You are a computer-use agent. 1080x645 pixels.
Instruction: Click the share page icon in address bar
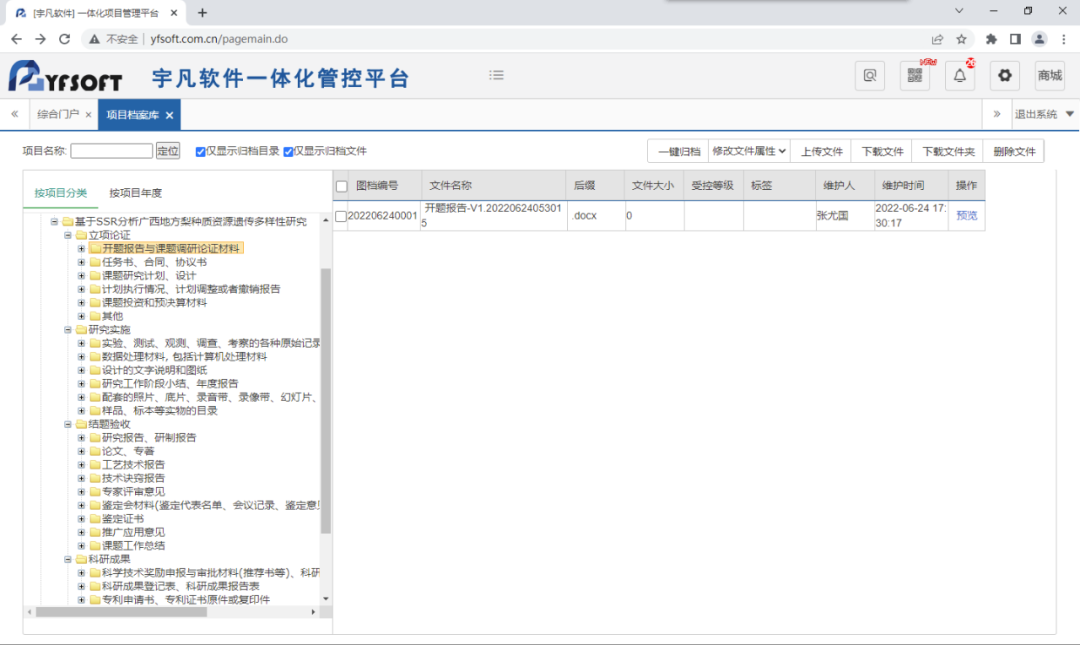(937, 39)
